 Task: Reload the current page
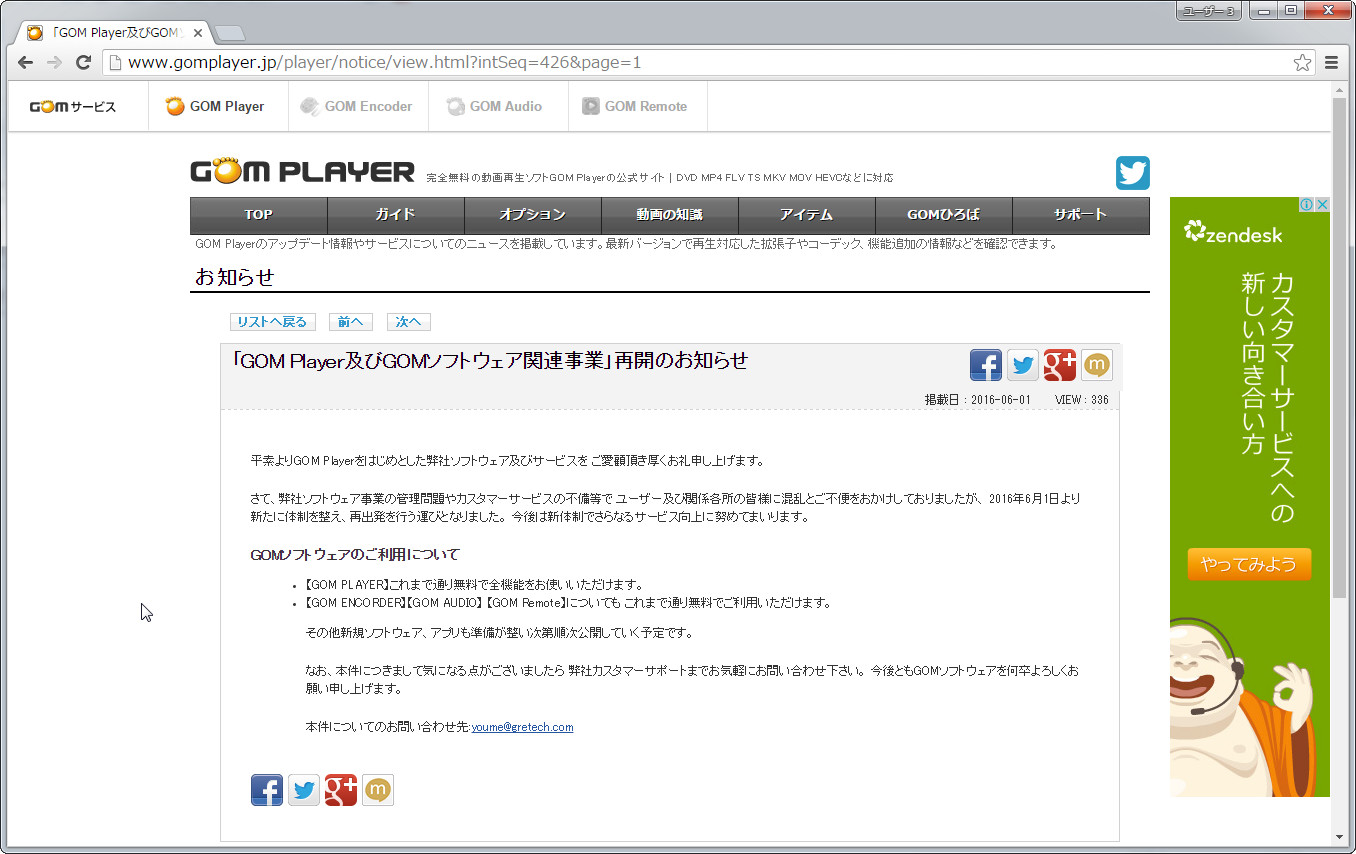[84, 62]
